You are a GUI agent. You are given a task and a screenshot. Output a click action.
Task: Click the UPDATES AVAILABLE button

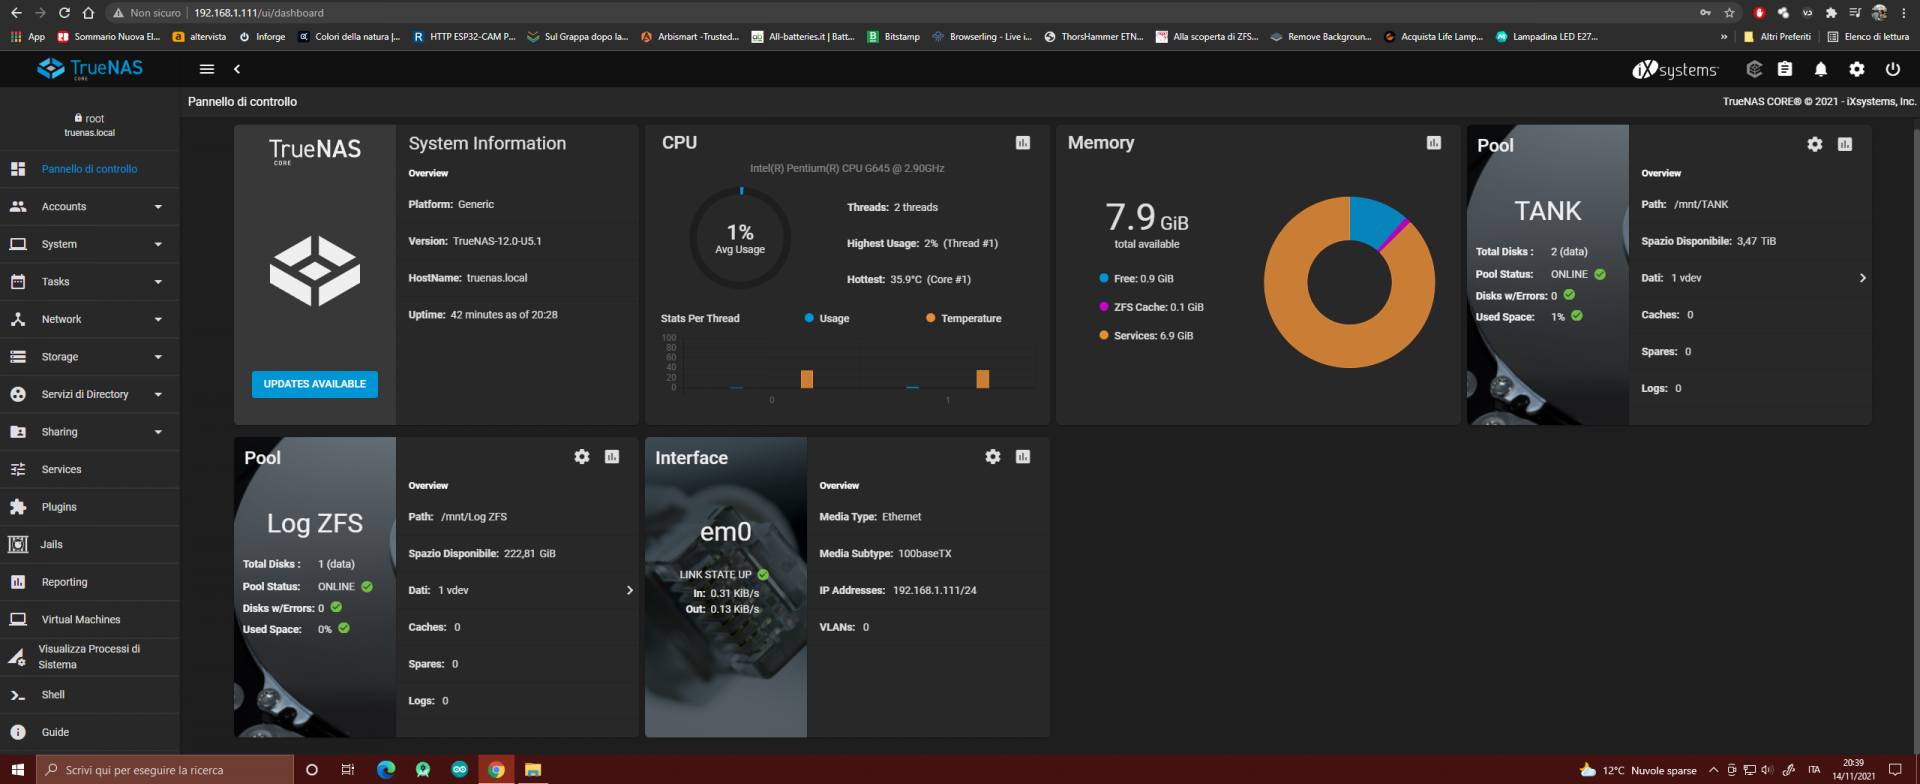315,384
